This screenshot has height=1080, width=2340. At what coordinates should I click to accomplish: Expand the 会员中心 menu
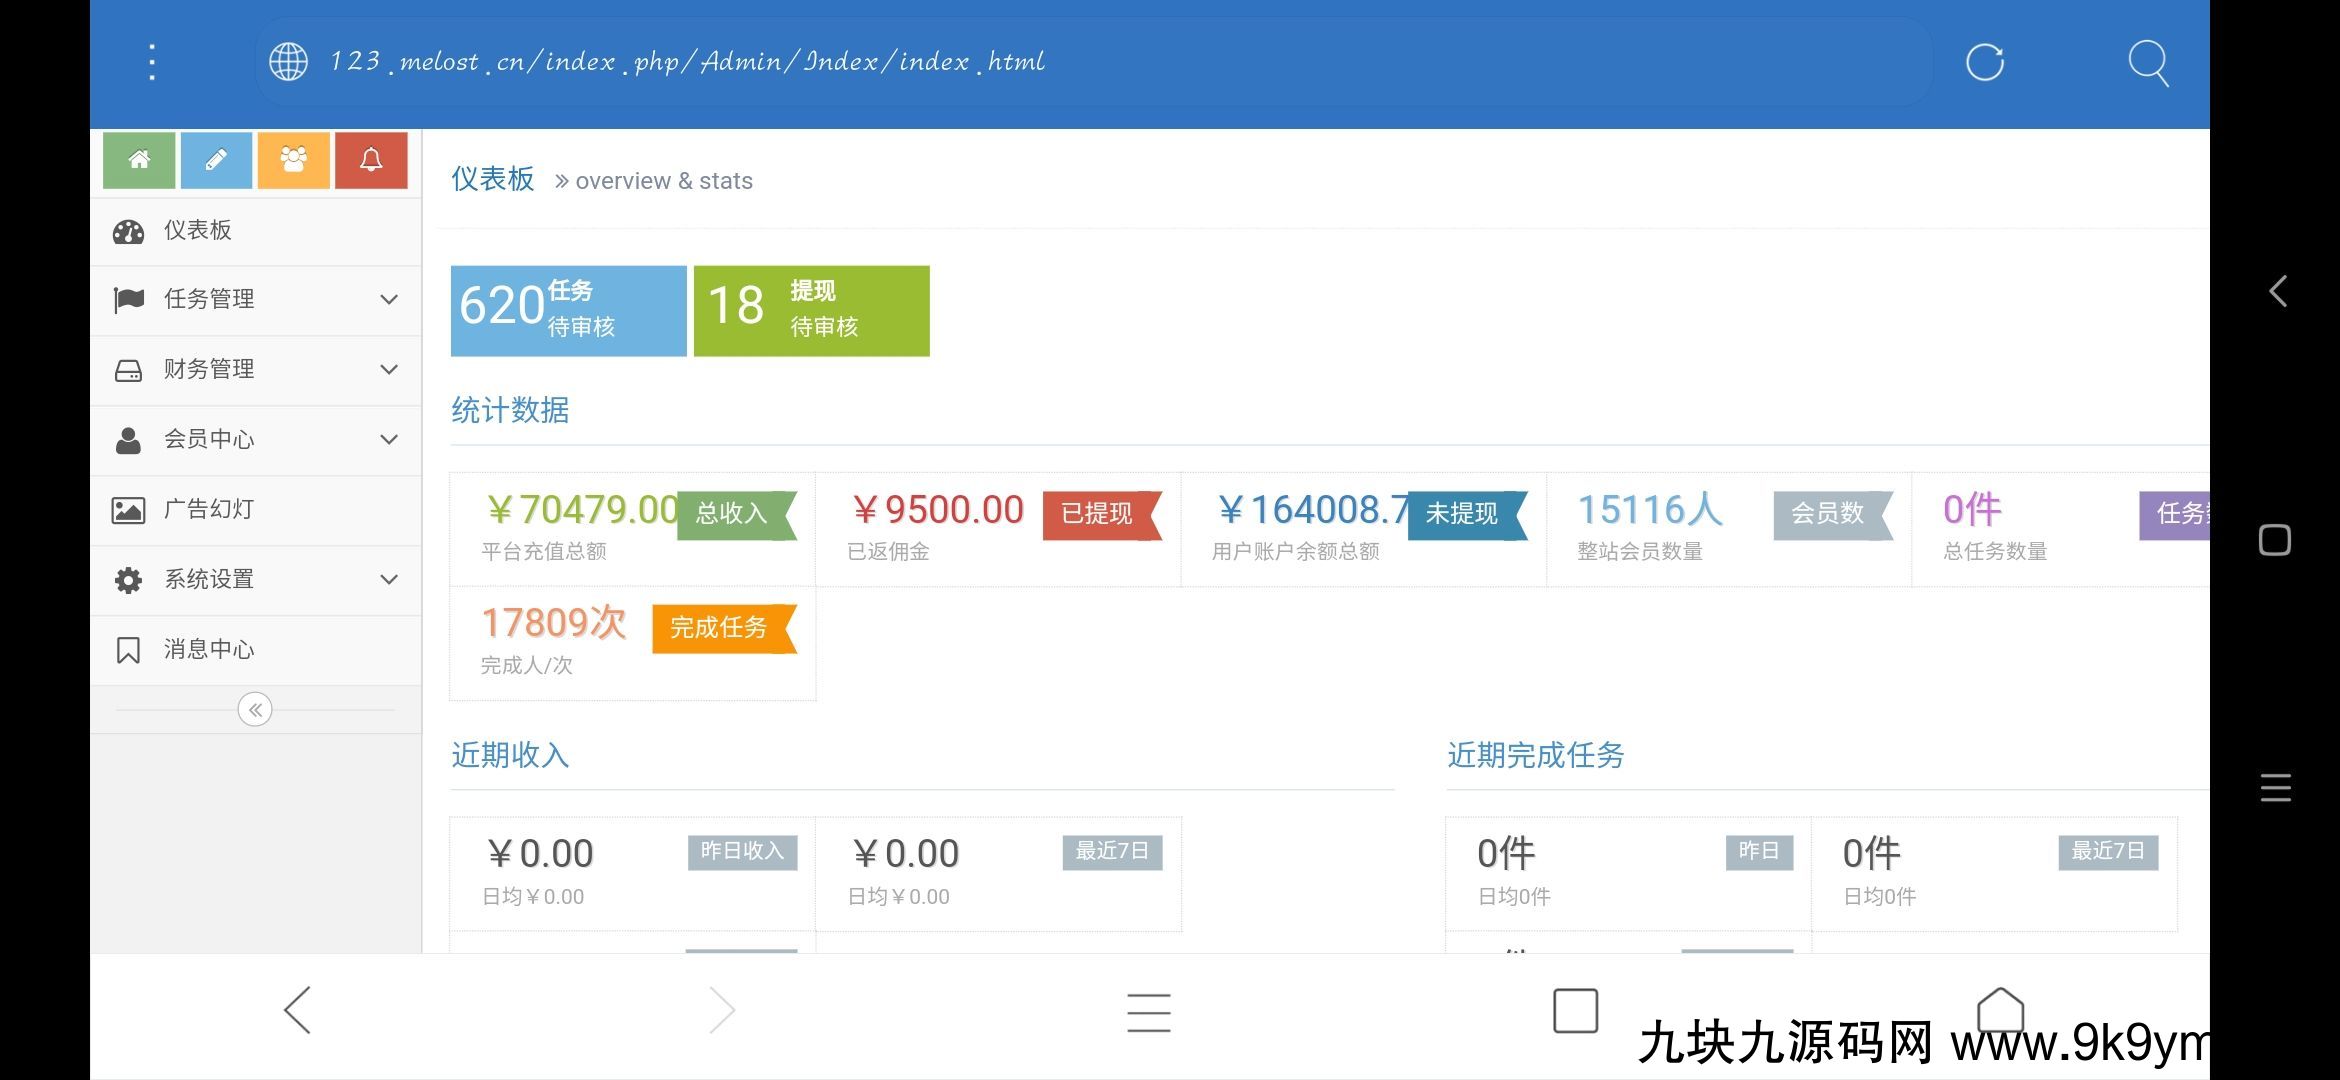(x=388, y=439)
